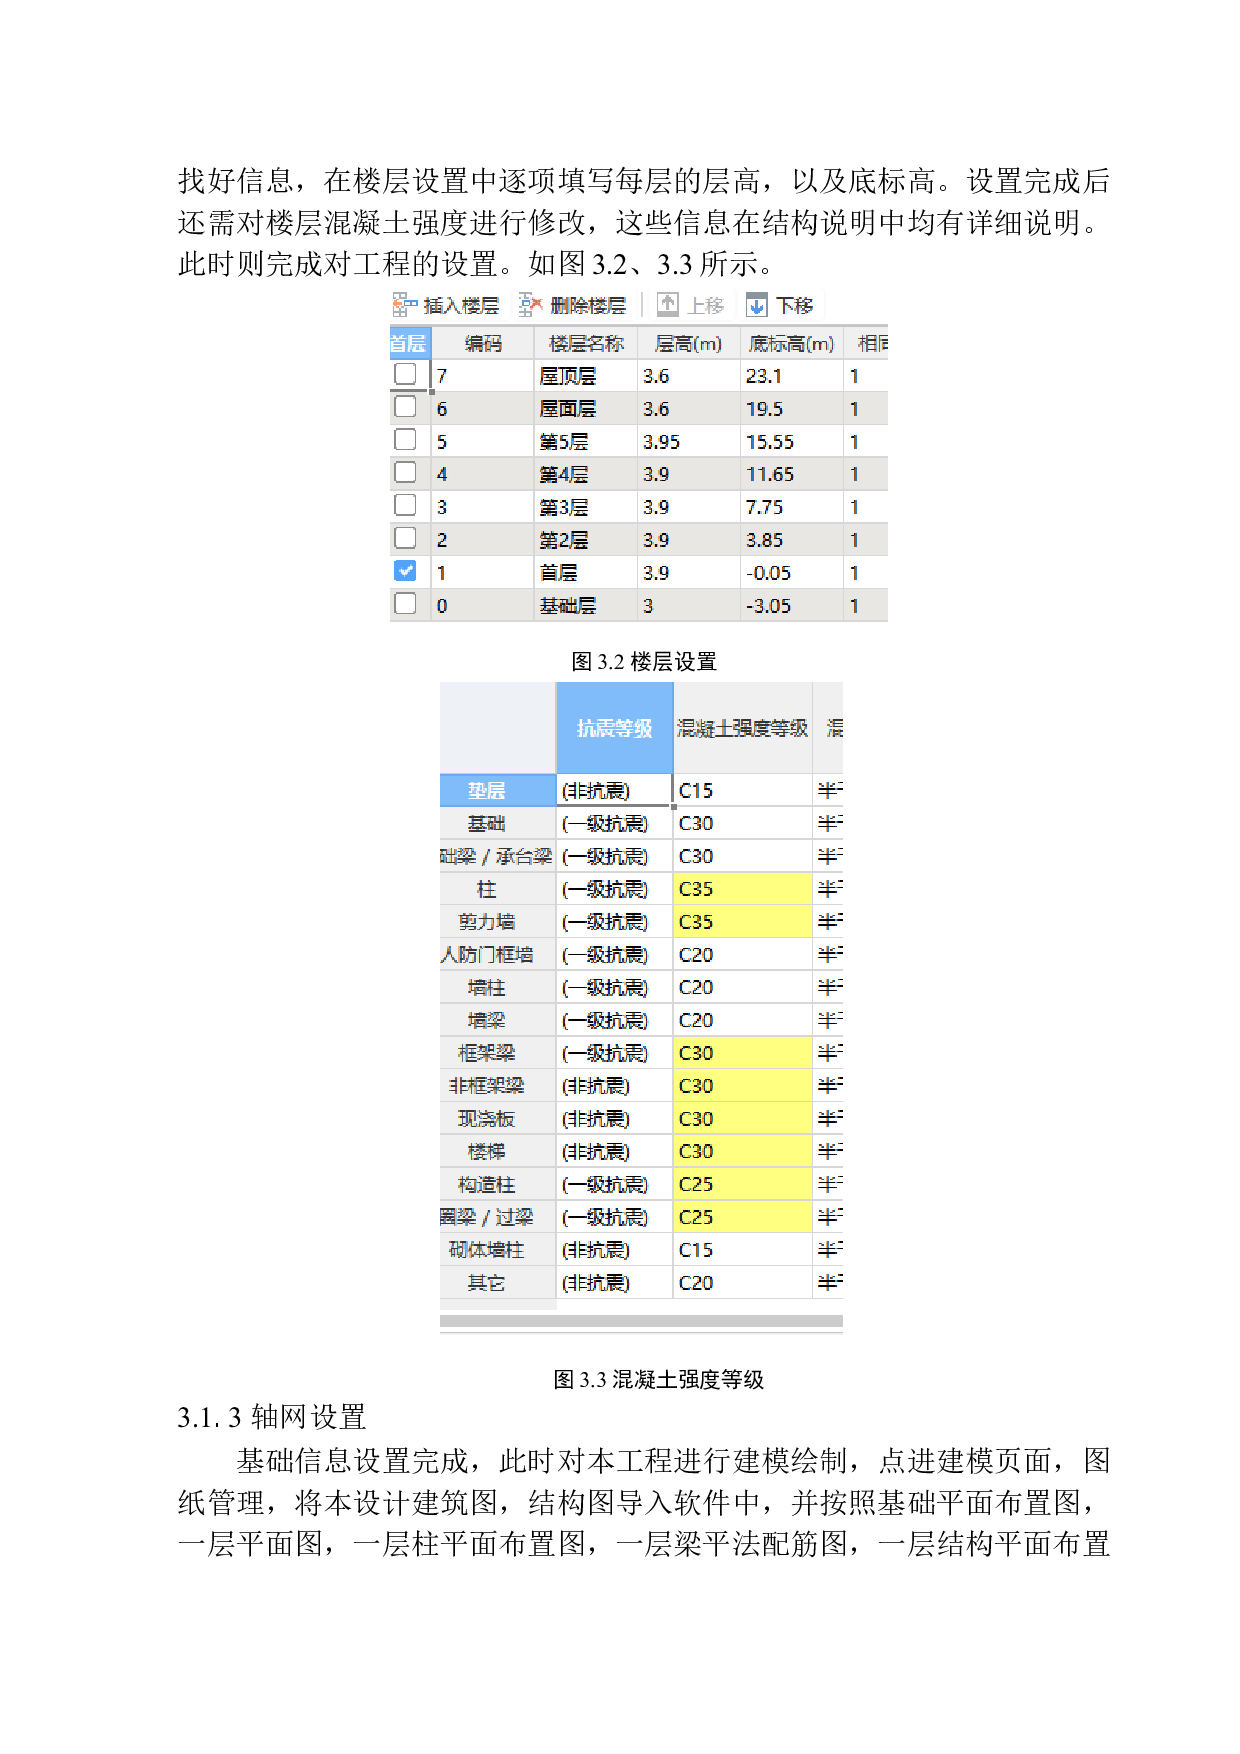Check the 首层 box for floor 7 屋顶层
This screenshot has width=1240, height=1754.
(405, 374)
